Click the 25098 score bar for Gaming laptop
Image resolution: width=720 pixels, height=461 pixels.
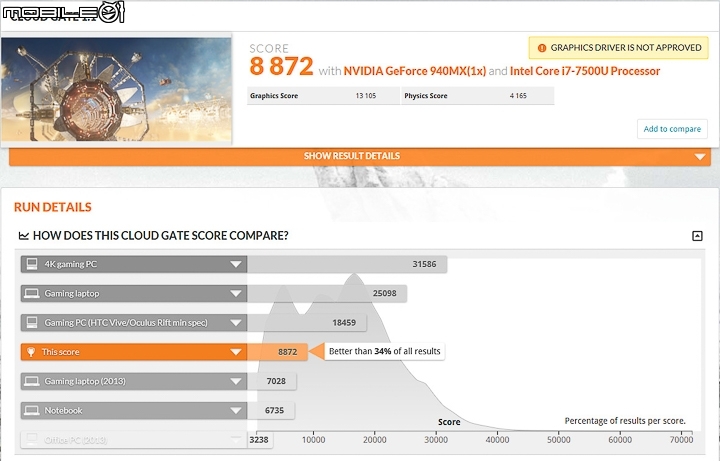(x=326, y=293)
